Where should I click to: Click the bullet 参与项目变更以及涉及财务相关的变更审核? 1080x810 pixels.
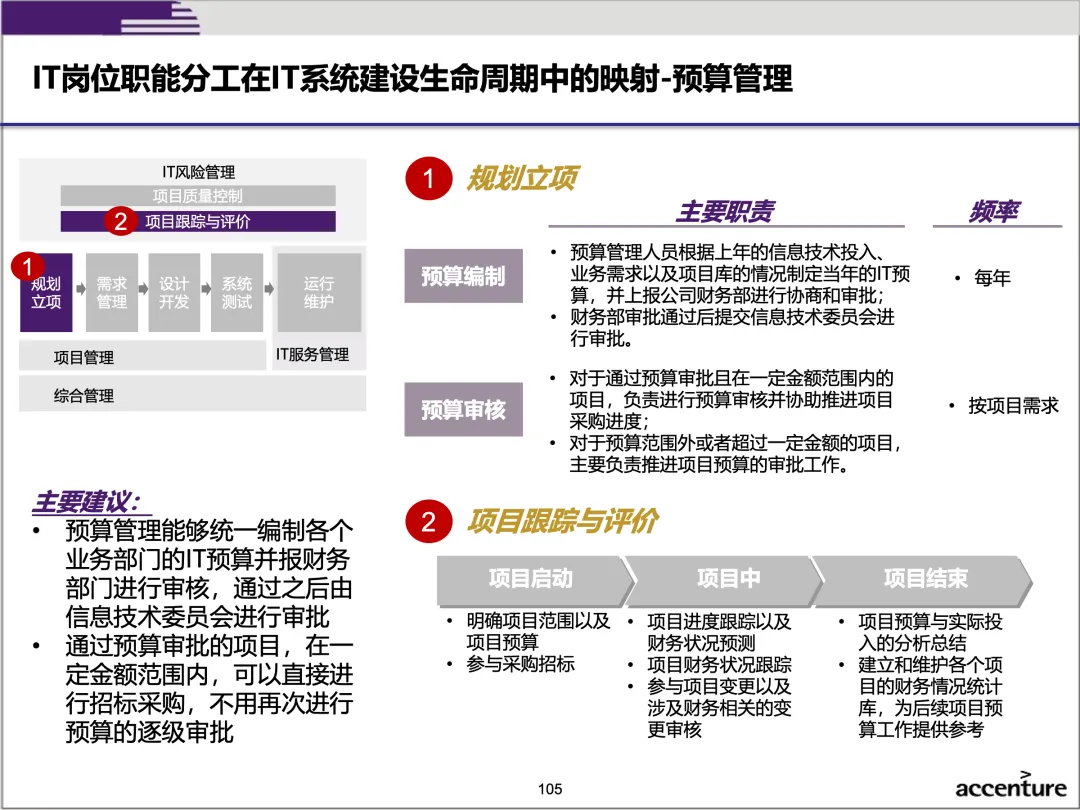coord(719,708)
